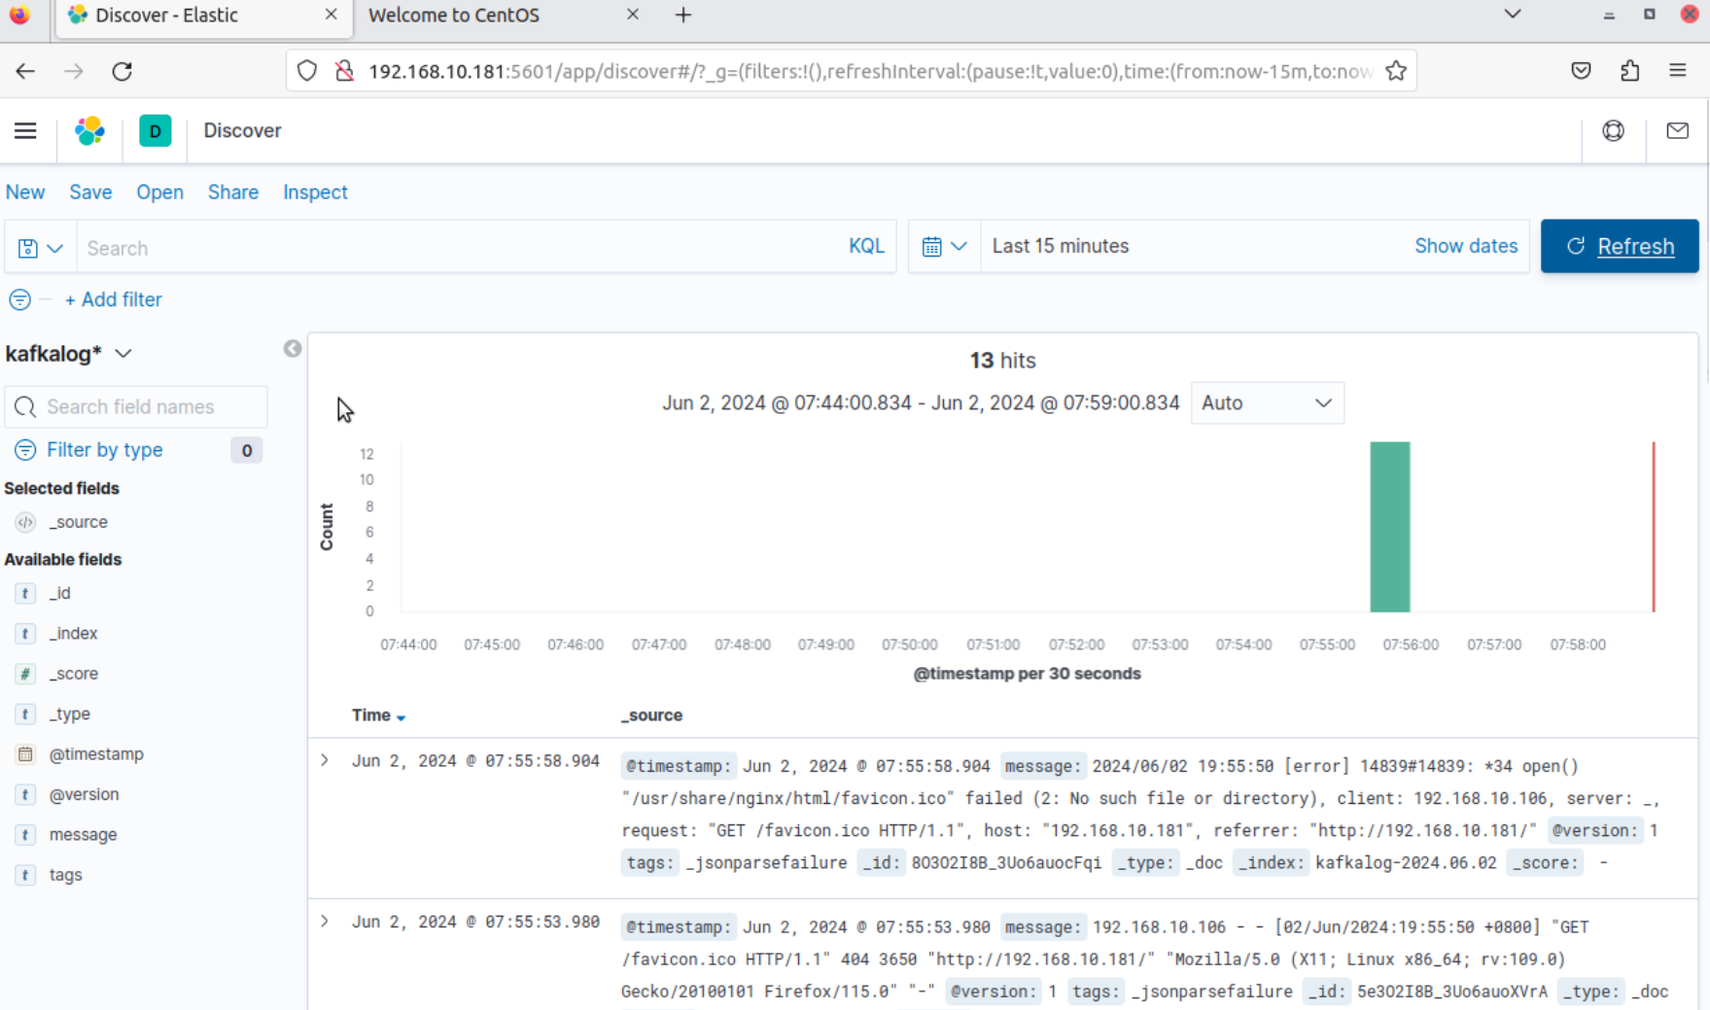Click Open in the Discover menu
The height and width of the screenshot is (1010, 1710).
click(160, 192)
